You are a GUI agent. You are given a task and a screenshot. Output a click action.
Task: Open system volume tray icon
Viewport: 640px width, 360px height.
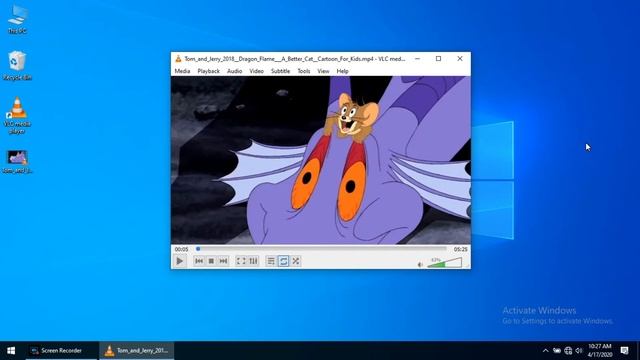[x=579, y=351]
